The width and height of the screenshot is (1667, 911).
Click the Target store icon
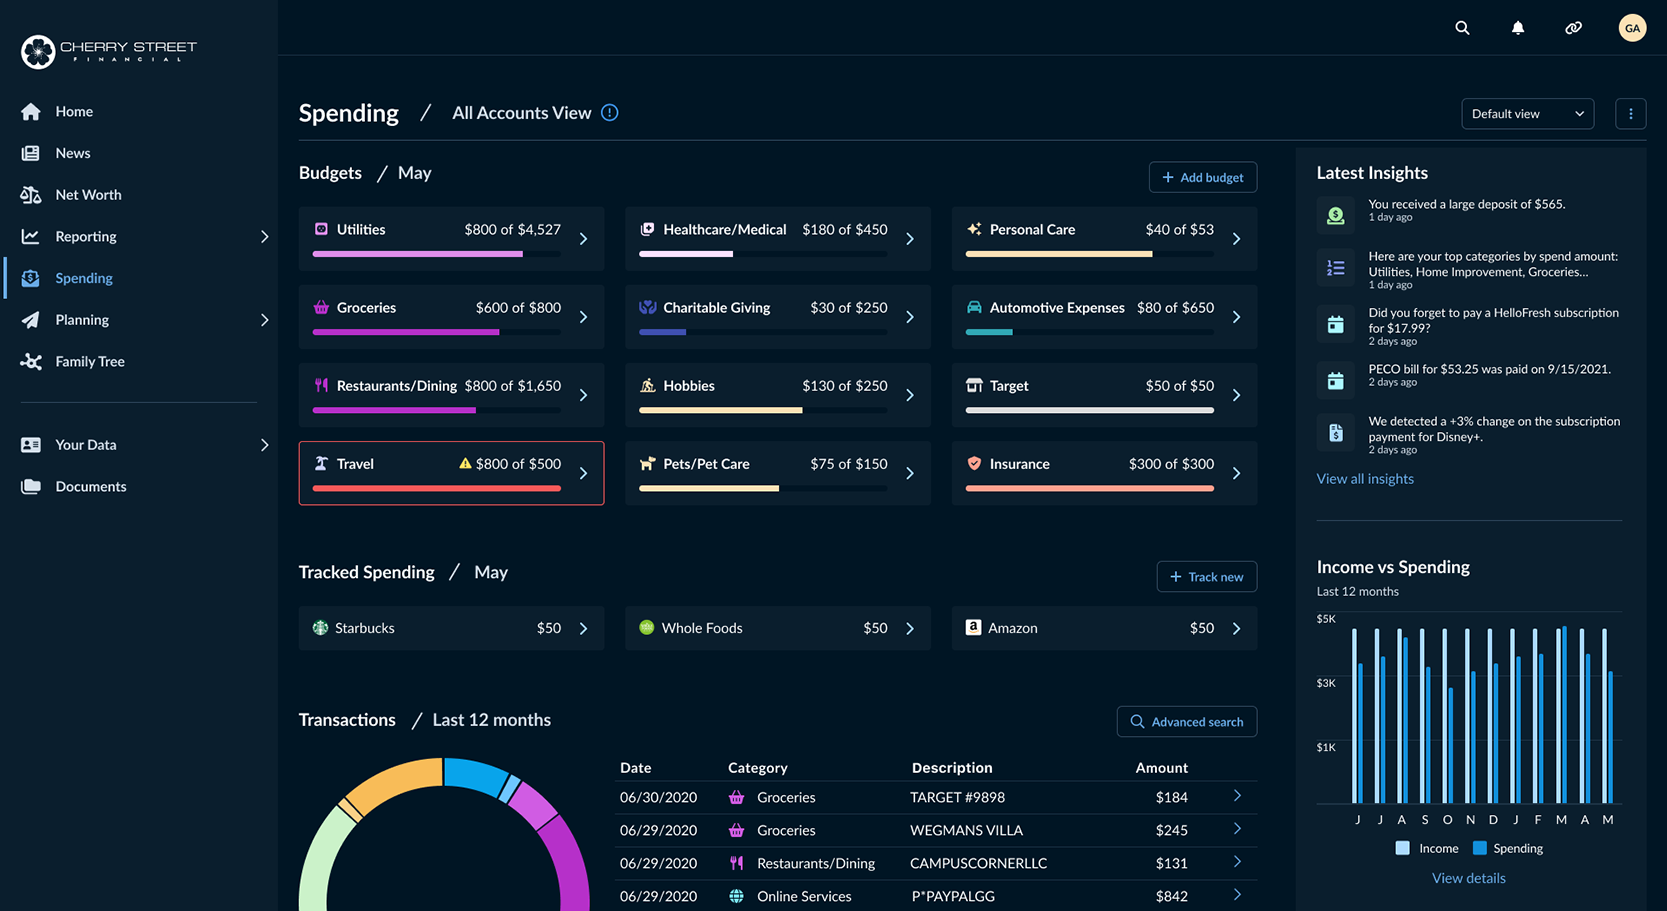pyautogui.click(x=974, y=385)
